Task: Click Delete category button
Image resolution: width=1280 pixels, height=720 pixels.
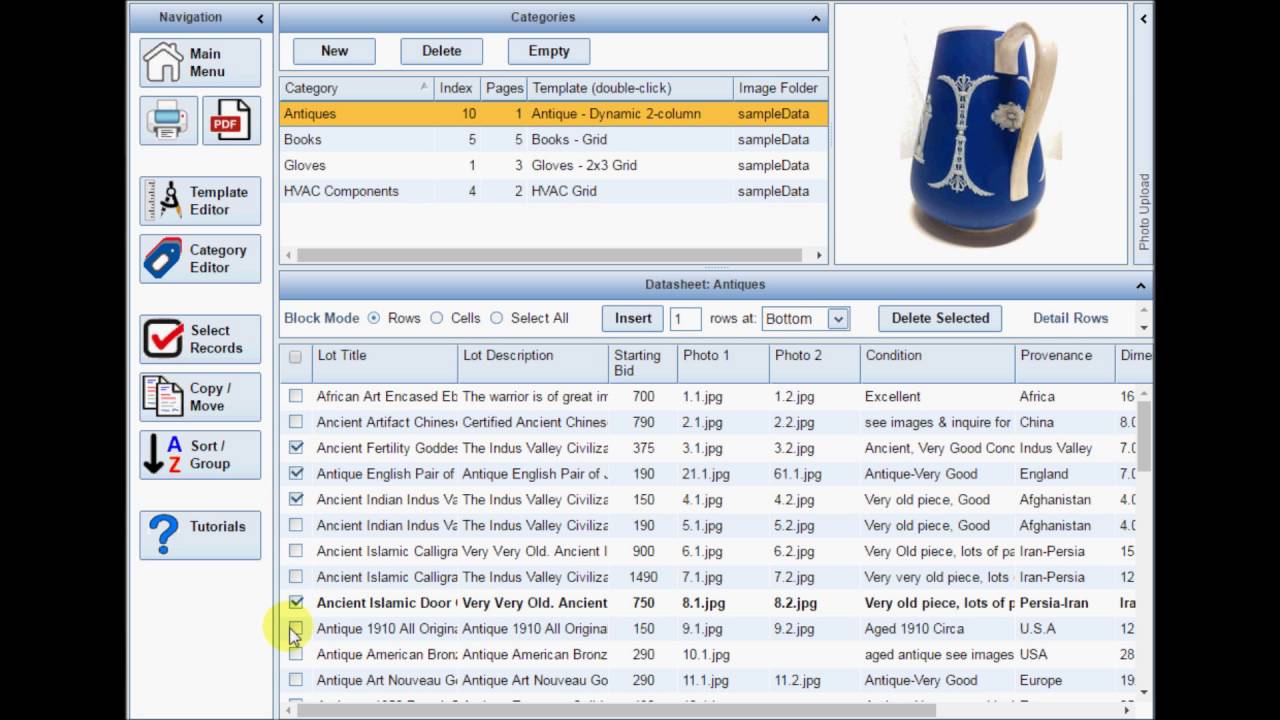Action: click(442, 51)
